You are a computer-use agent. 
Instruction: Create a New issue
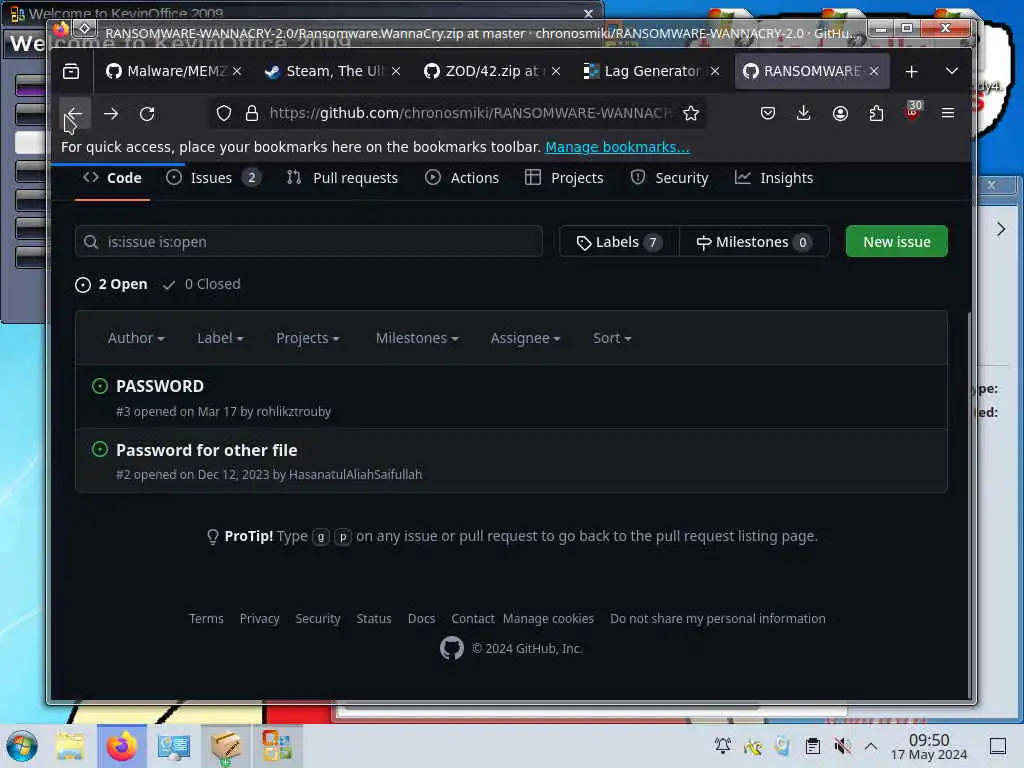coord(897,242)
